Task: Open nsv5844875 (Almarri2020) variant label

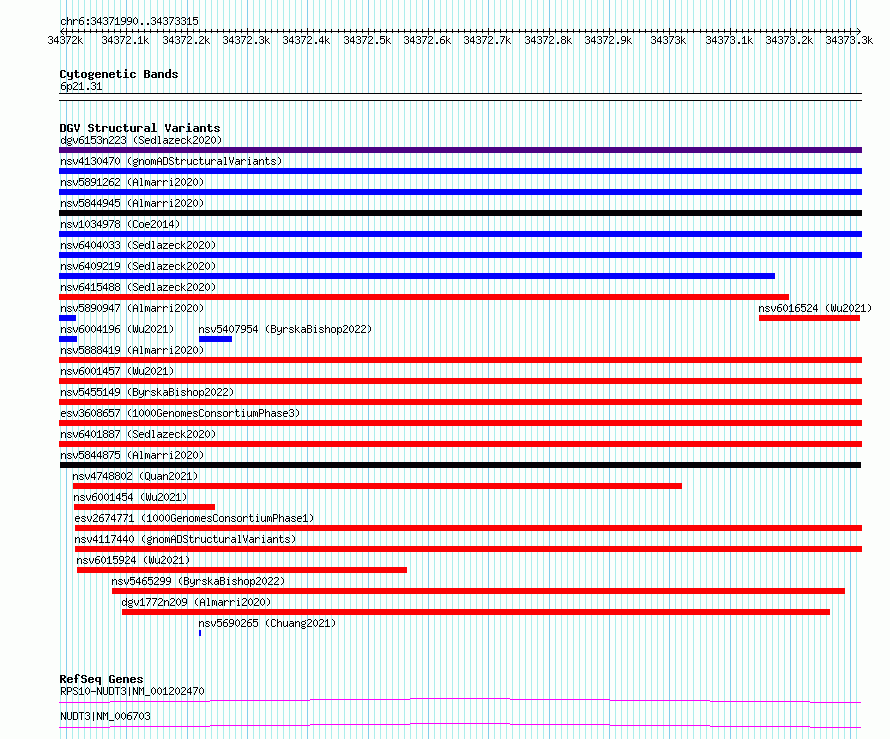Action: click(x=132, y=455)
